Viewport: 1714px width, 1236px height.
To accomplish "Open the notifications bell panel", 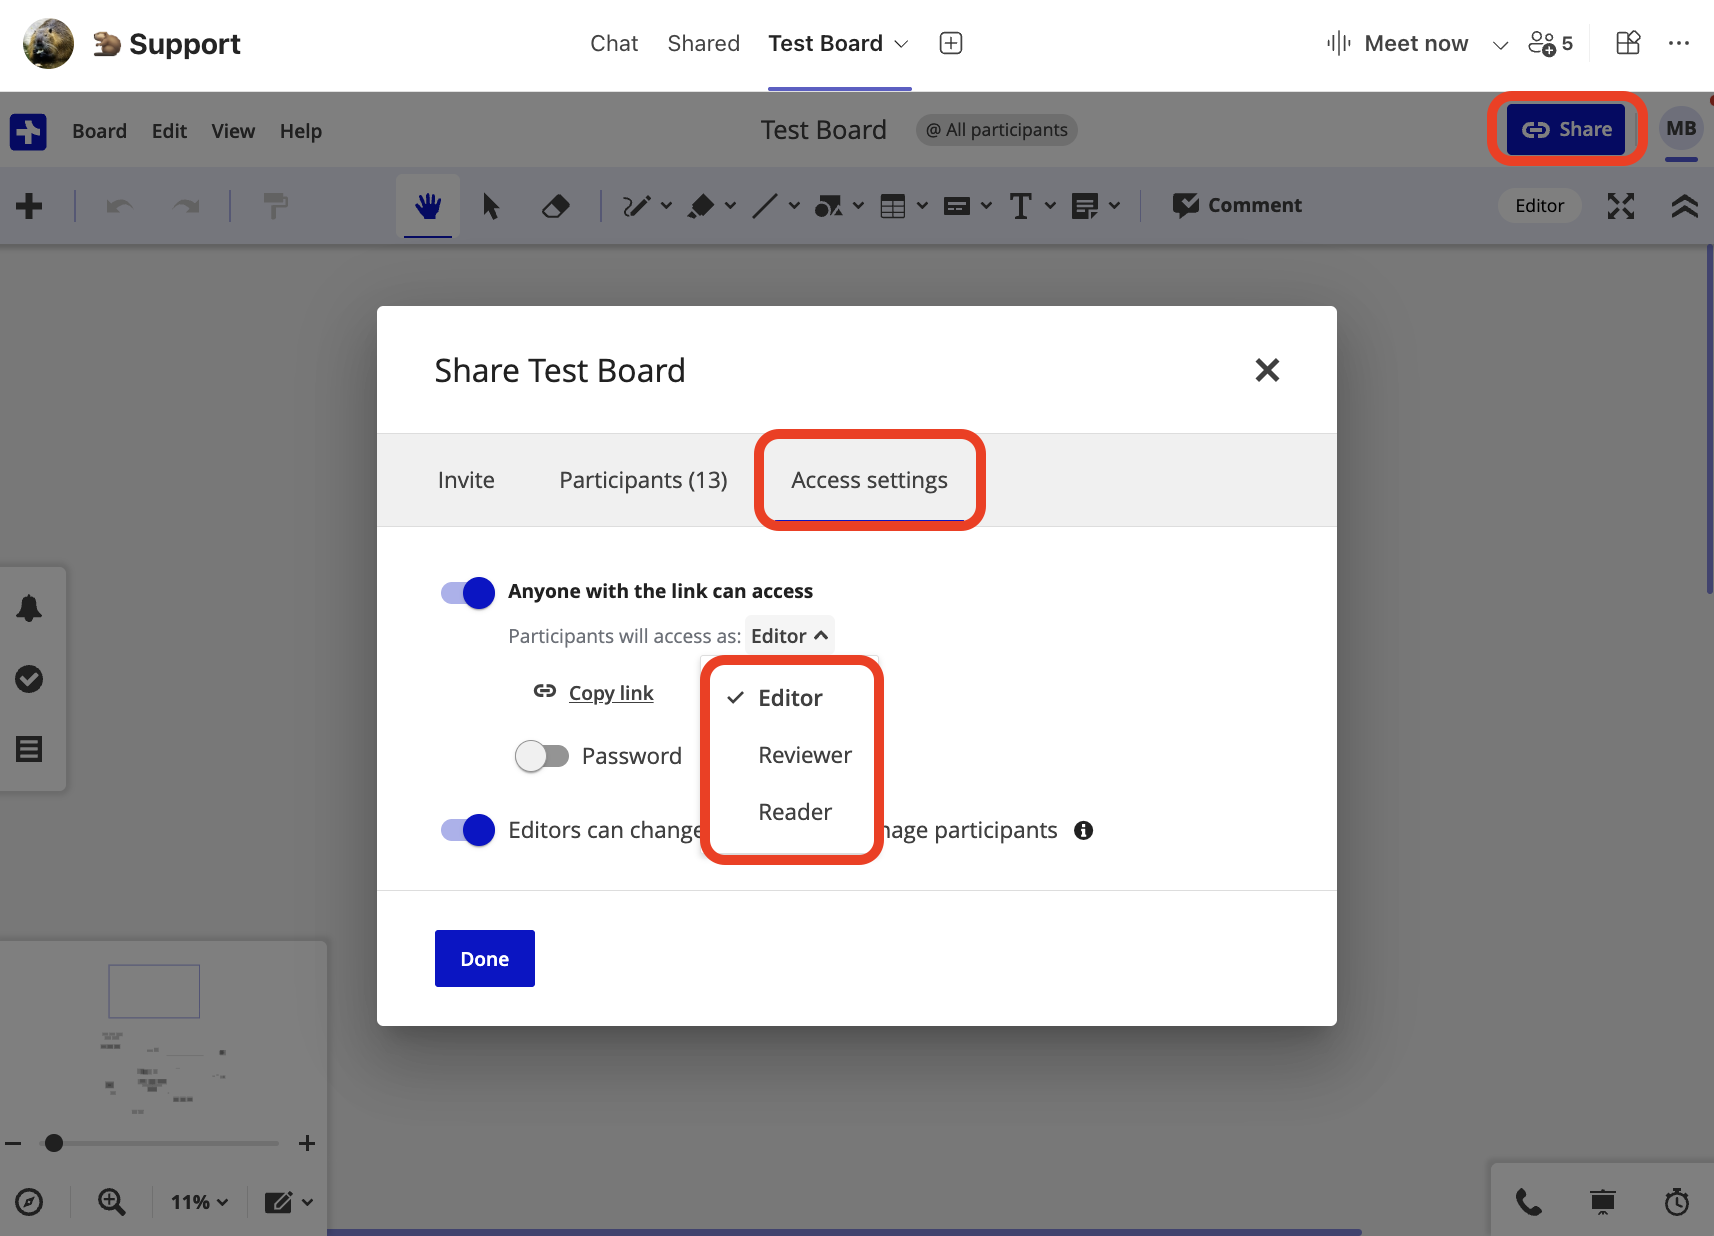I will coord(29,608).
